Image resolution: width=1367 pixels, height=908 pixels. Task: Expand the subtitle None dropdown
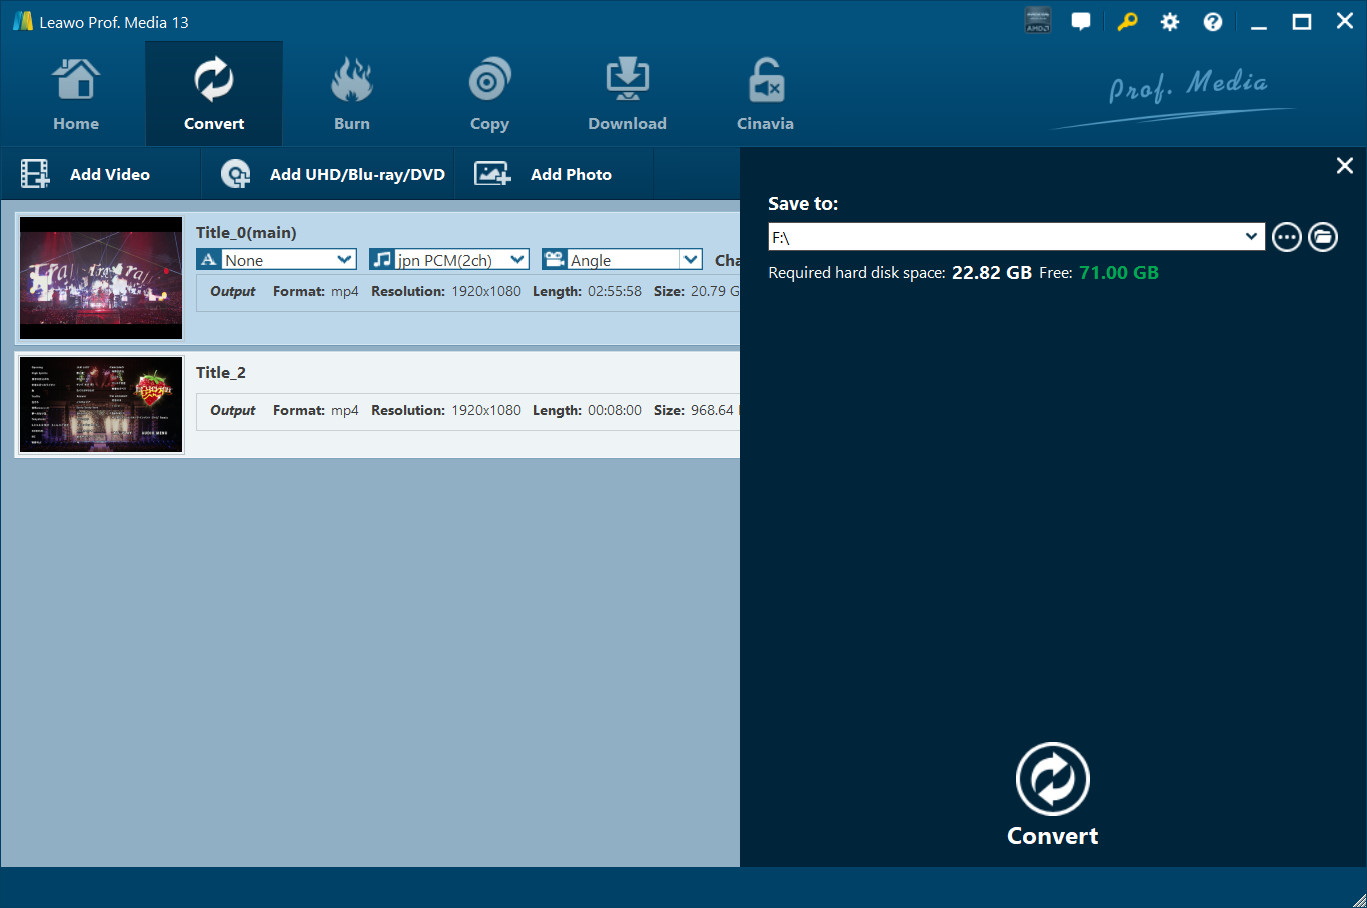coord(344,260)
